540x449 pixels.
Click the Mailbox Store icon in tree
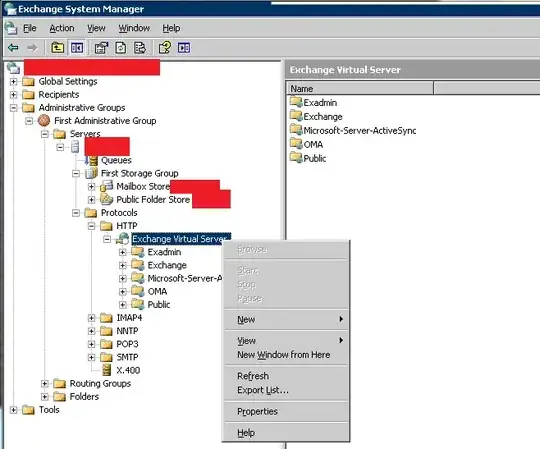[107, 186]
